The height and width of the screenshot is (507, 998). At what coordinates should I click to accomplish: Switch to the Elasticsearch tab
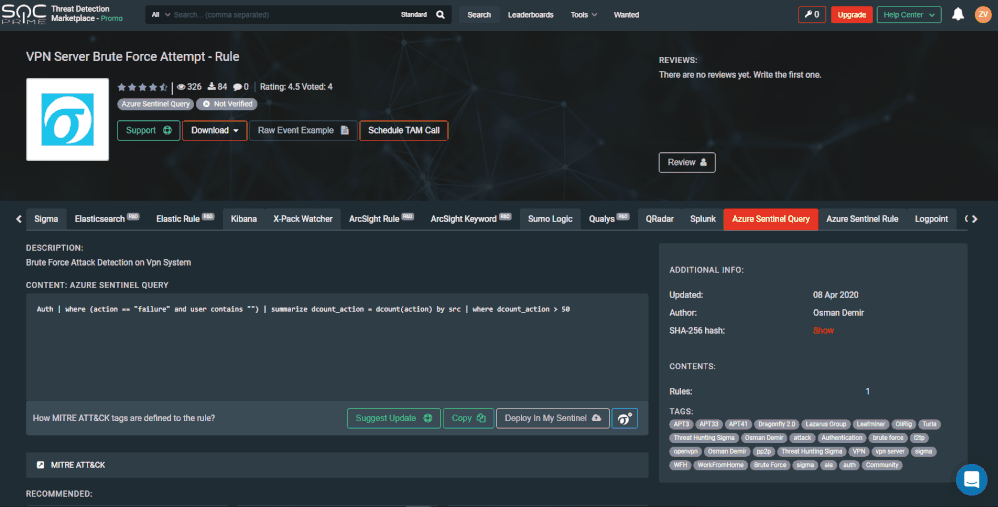tap(106, 219)
